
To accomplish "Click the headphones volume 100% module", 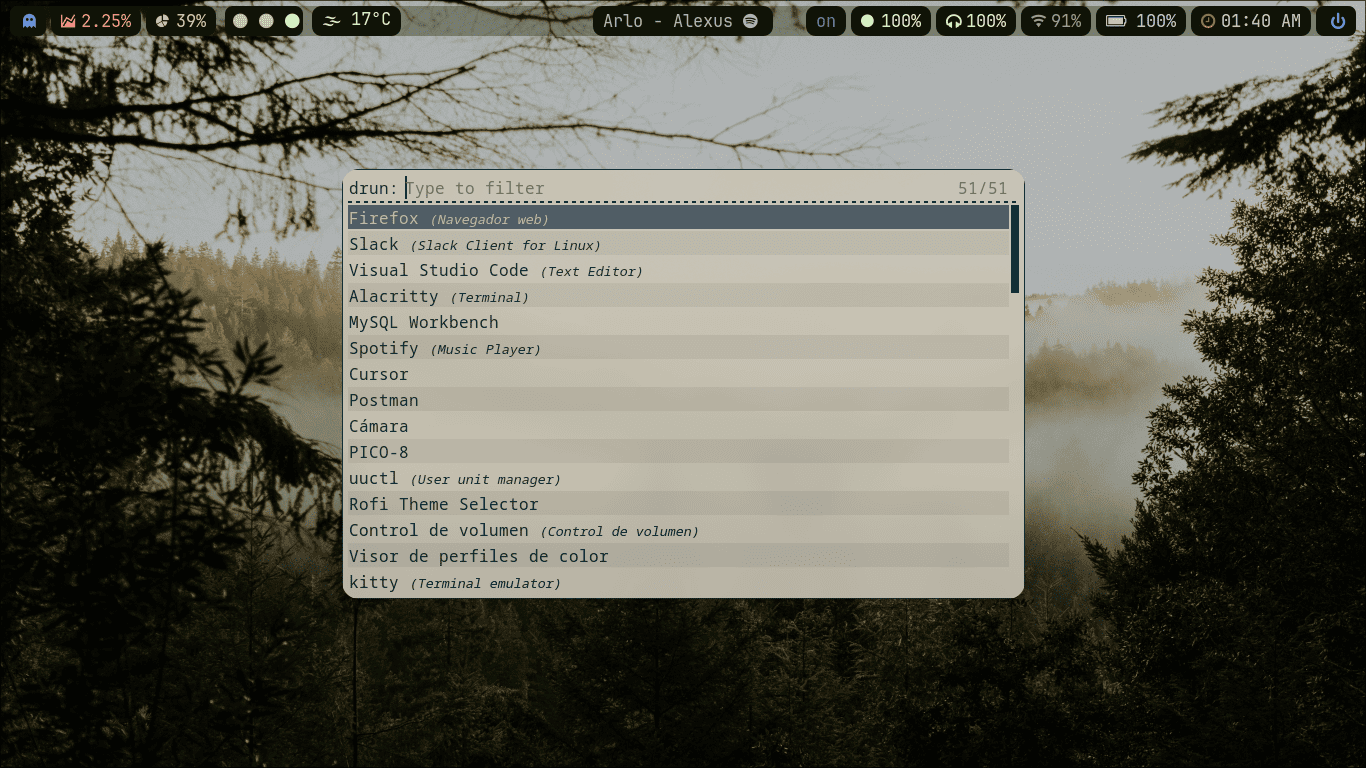I will pos(976,21).
